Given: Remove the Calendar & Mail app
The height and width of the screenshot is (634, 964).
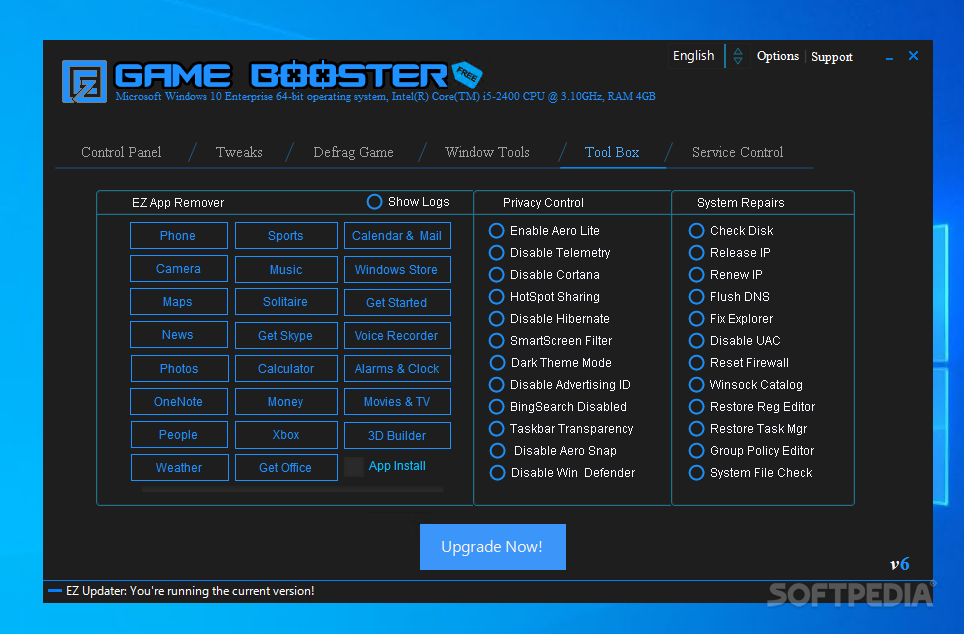Looking at the screenshot, I should coord(397,236).
